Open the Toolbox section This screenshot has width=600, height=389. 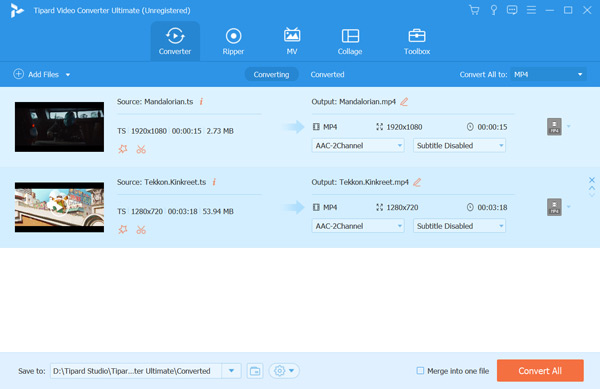coord(417,42)
